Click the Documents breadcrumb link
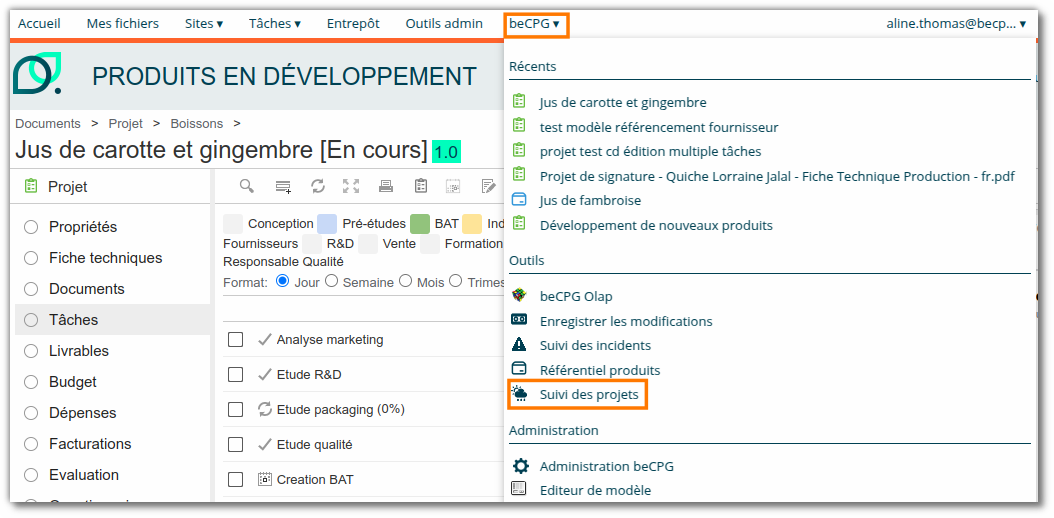1054x518 pixels. coord(48,124)
